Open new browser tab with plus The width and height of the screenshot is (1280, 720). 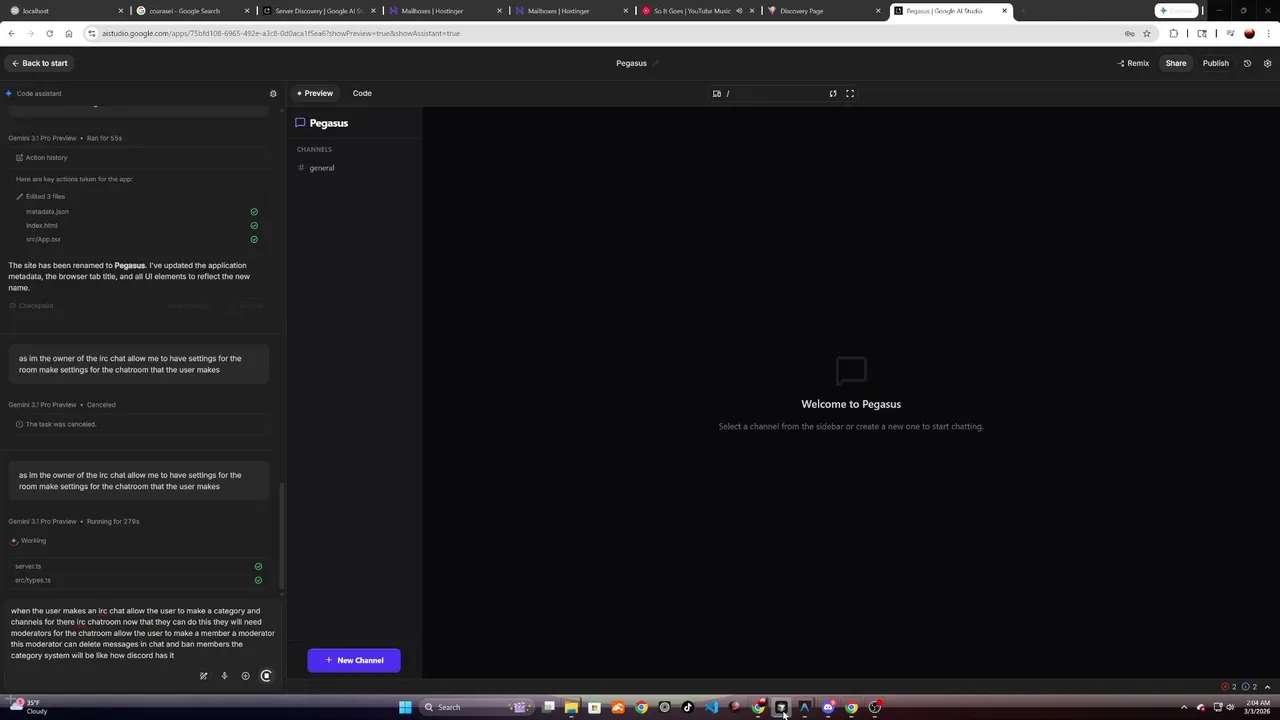pos(1023,11)
